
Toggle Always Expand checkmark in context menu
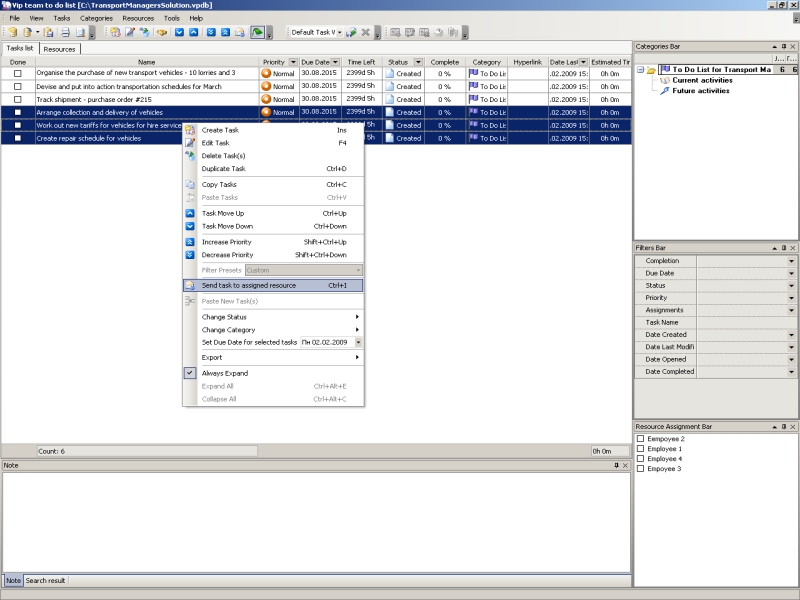190,373
